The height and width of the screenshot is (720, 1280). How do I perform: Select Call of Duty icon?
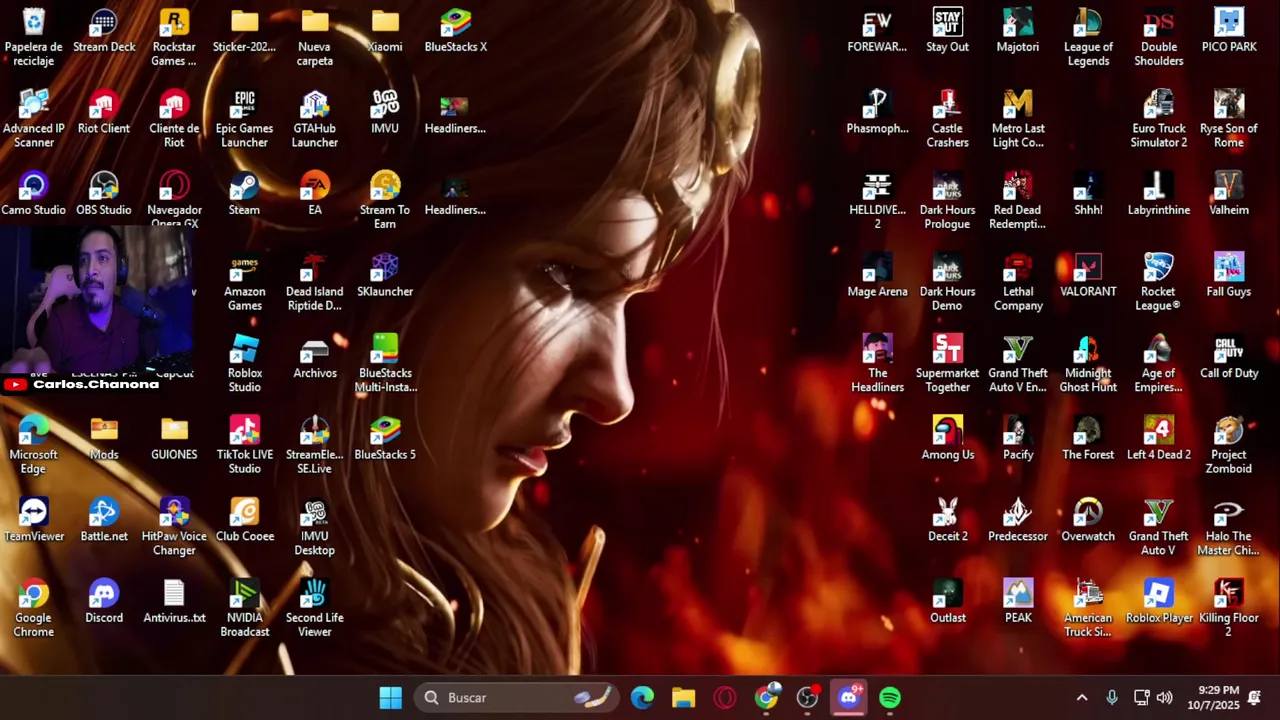[x=1229, y=357]
